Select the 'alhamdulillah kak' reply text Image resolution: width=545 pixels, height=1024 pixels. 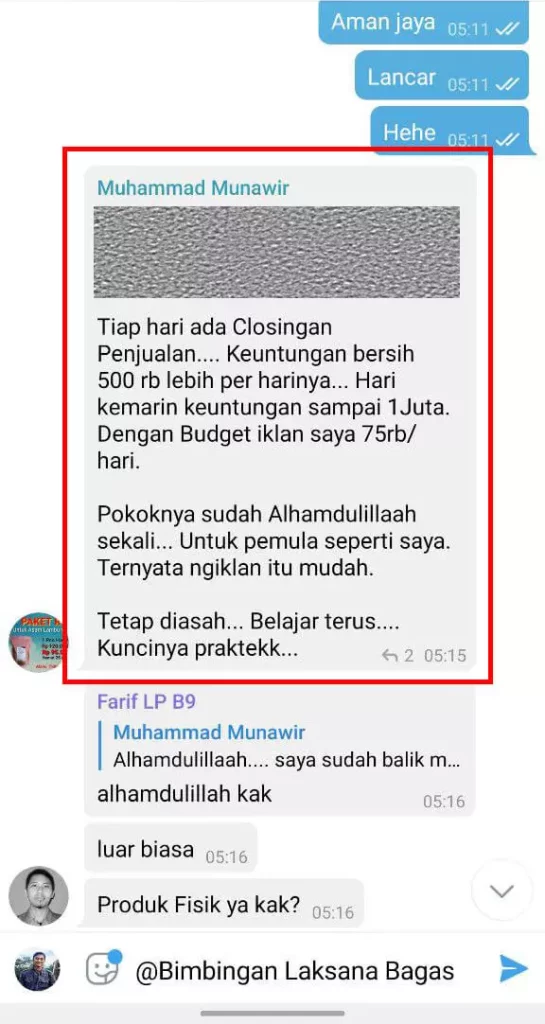(x=185, y=795)
